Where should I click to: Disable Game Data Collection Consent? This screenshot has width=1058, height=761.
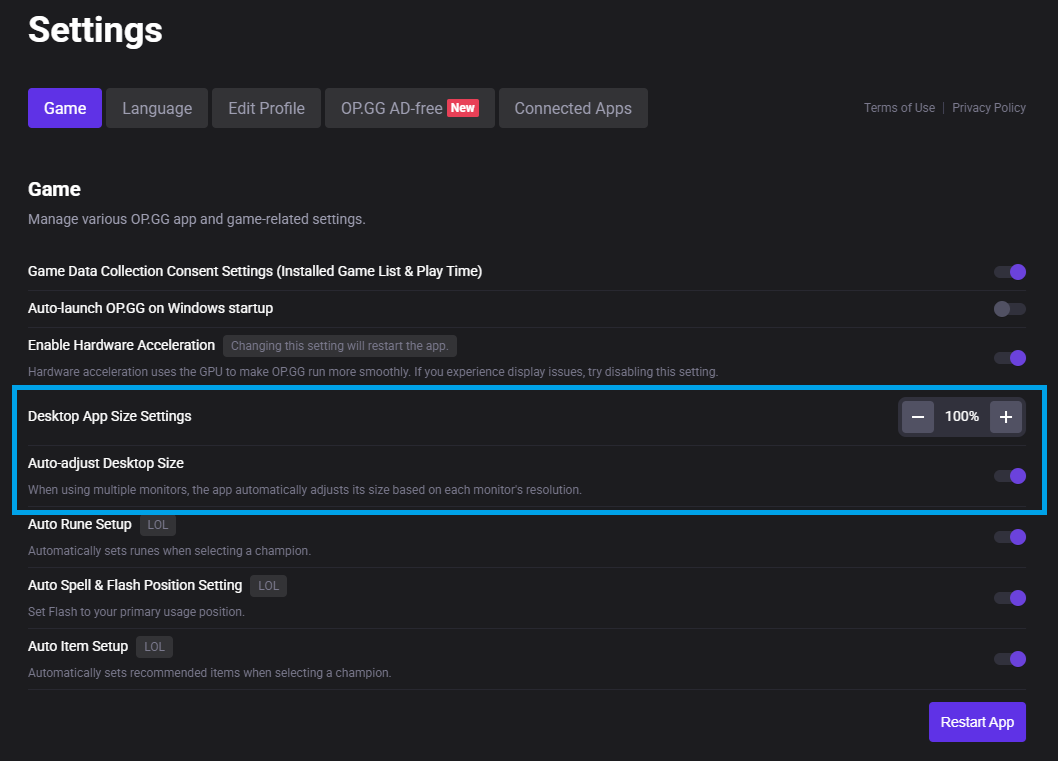[x=1010, y=271]
